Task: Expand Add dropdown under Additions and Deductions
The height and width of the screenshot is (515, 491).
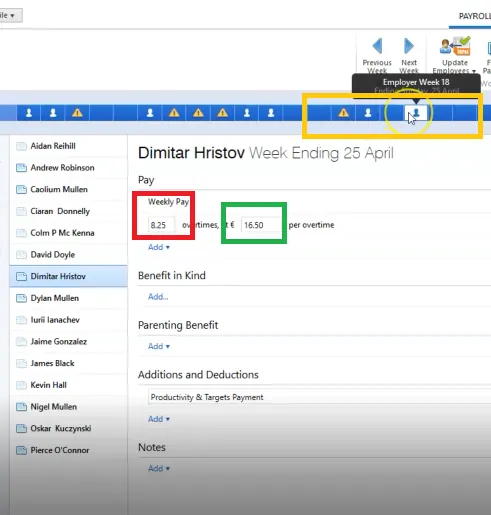Action: tap(159, 419)
